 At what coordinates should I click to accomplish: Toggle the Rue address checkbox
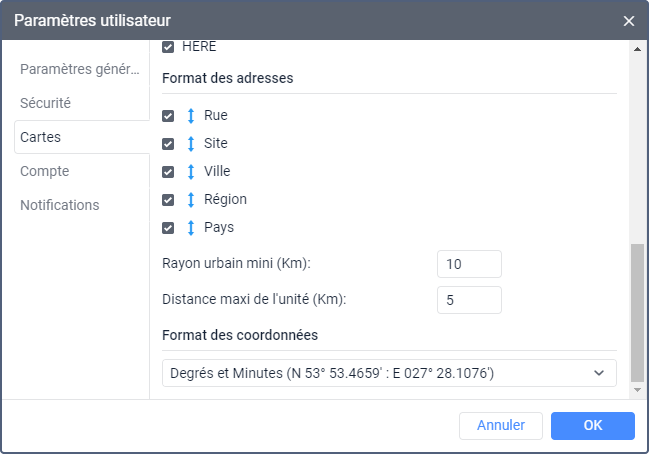(168, 116)
